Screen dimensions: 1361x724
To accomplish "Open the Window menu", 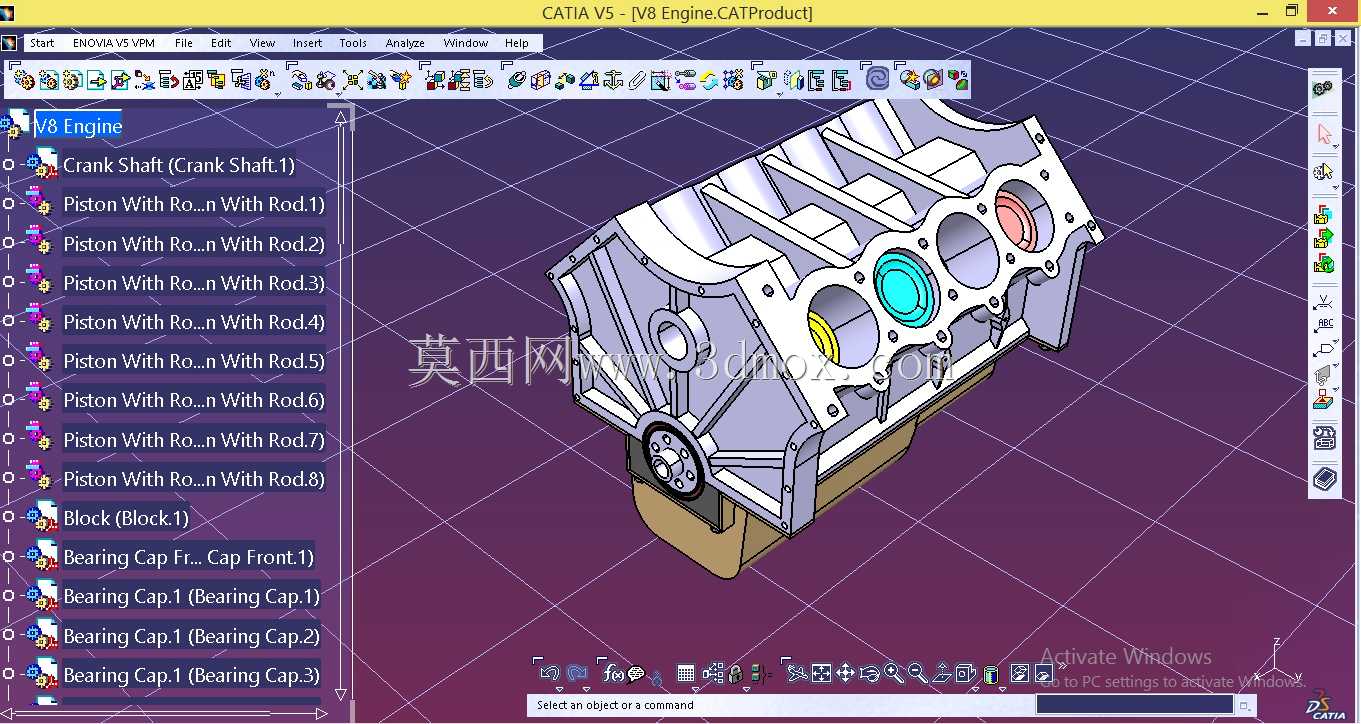I will point(466,43).
